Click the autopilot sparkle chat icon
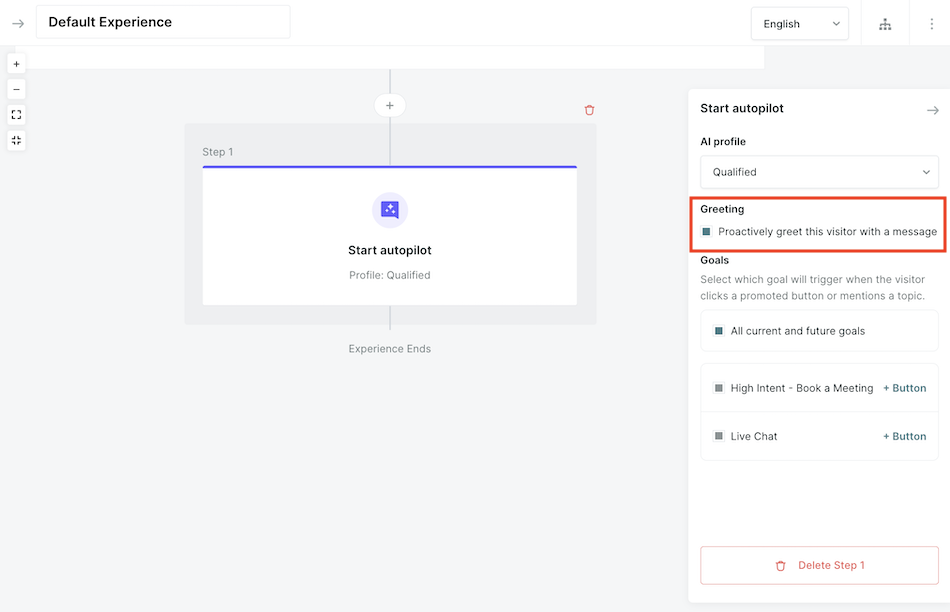Image resolution: width=950 pixels, height=612 pixels. 390,210
